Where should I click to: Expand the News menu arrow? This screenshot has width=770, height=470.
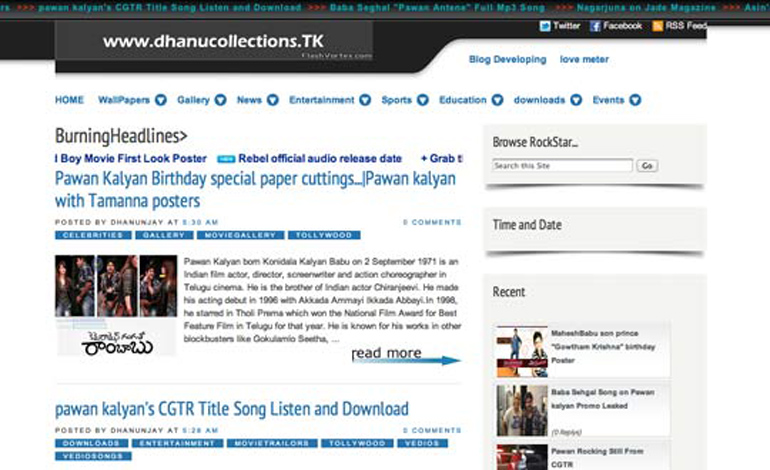273,100
